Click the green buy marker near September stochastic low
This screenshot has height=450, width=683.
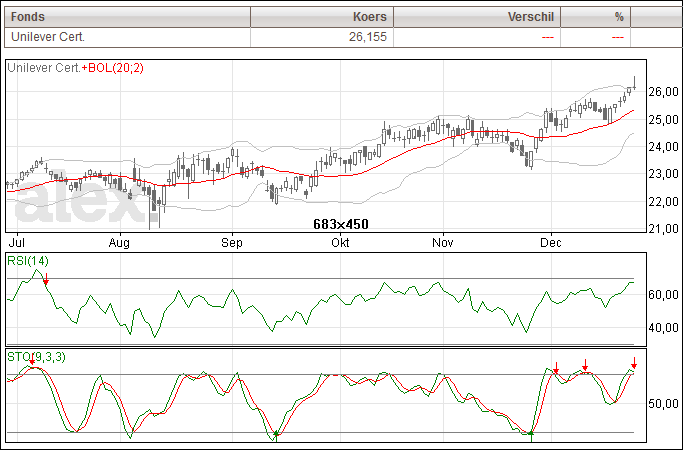click(x=276, y=435)
